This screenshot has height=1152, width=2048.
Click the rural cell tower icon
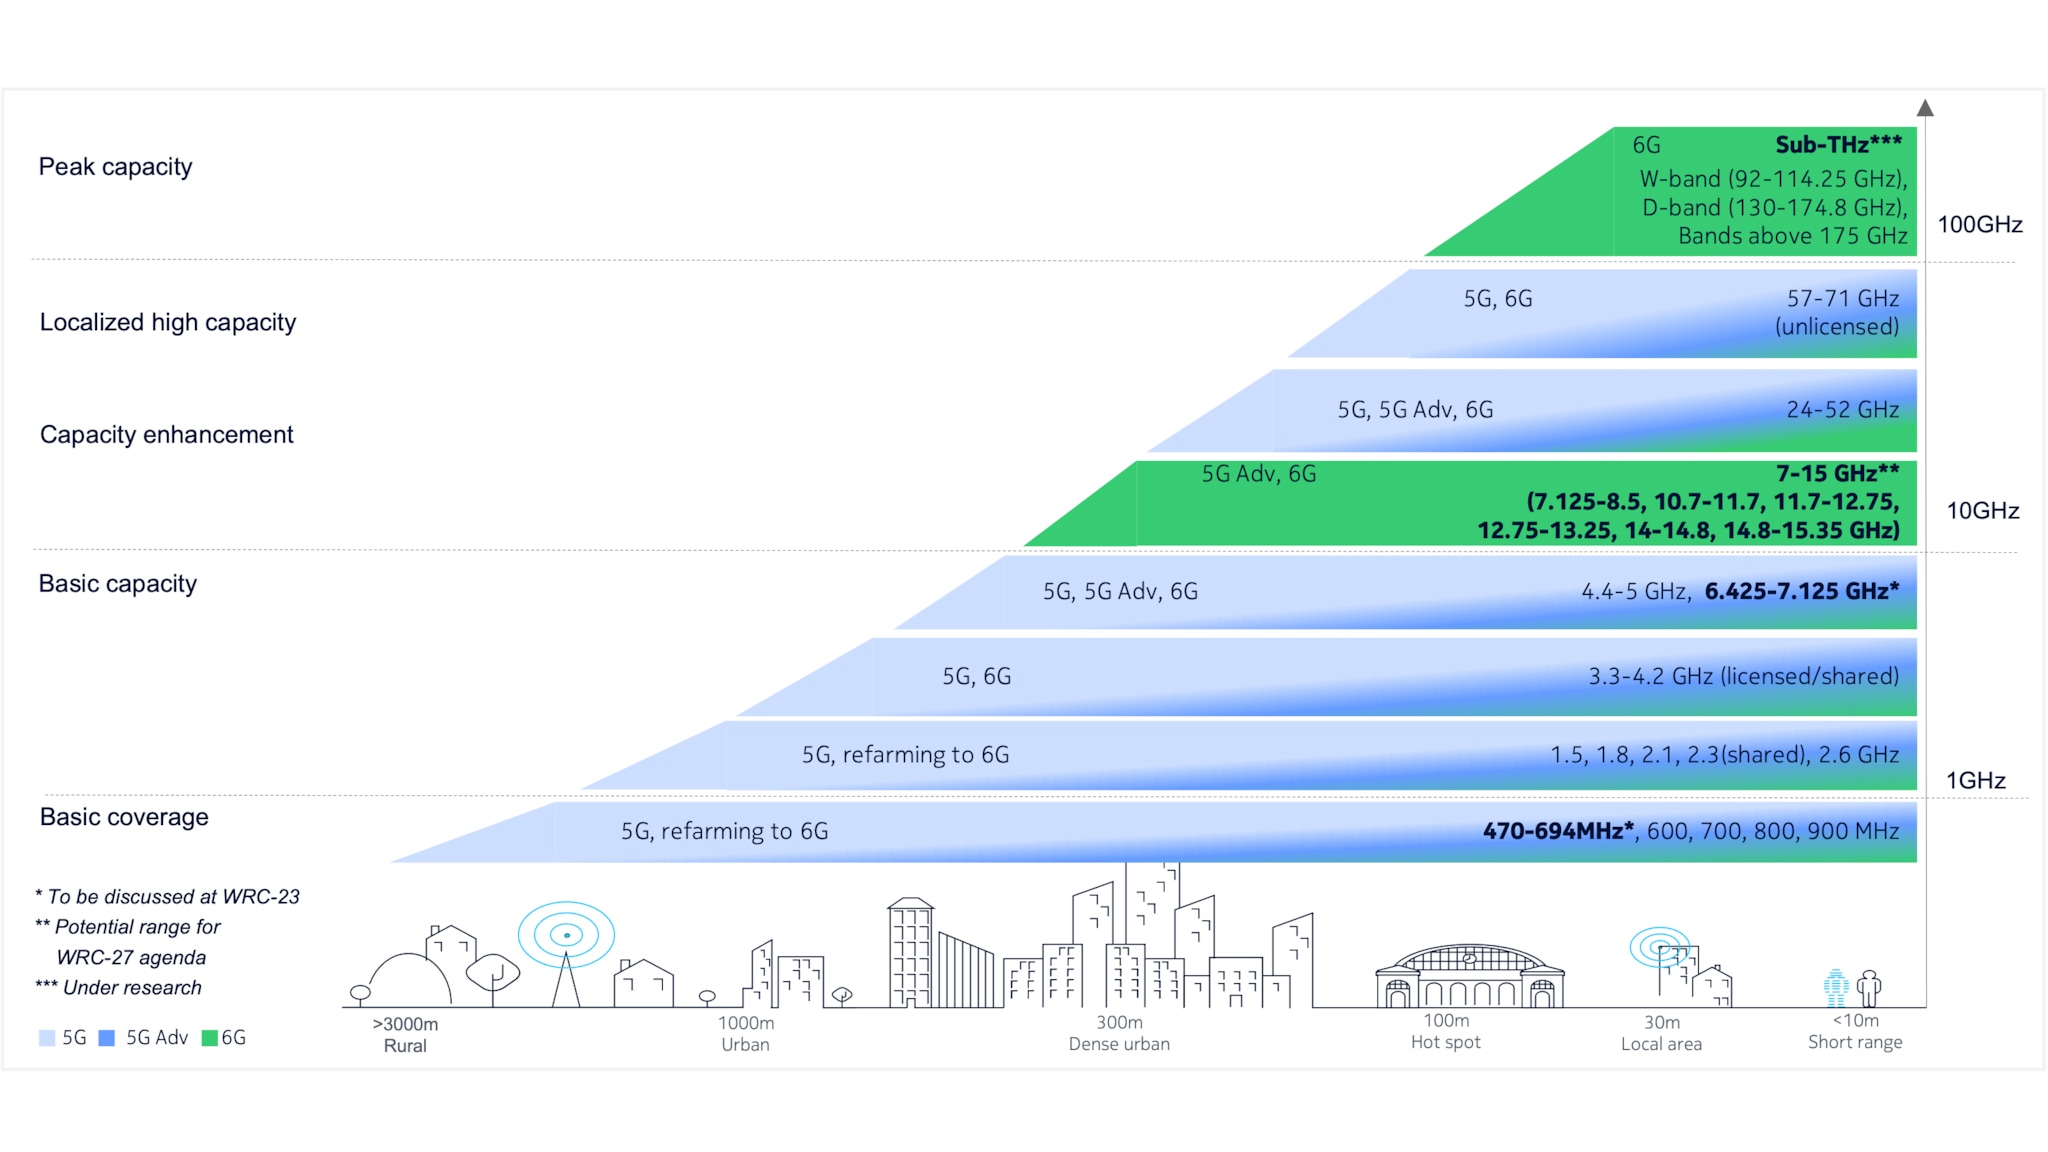(566, 953)
